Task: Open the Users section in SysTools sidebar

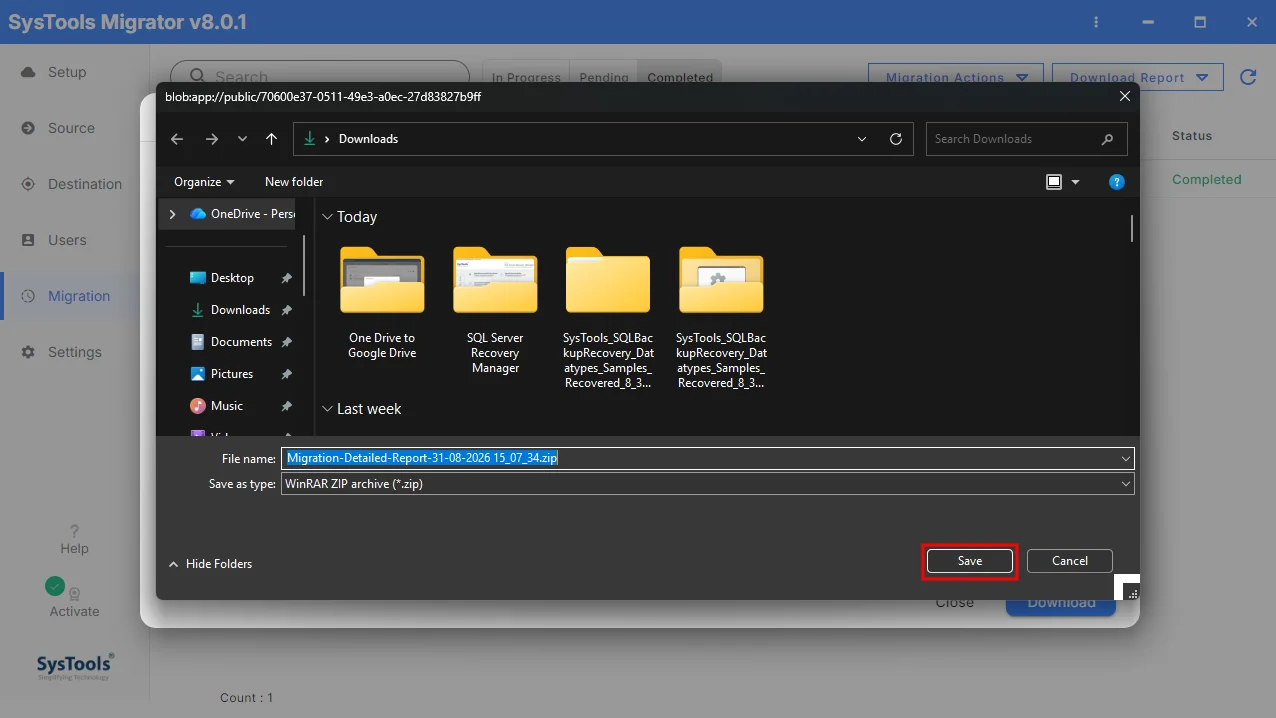Action: tap(55, 240)
